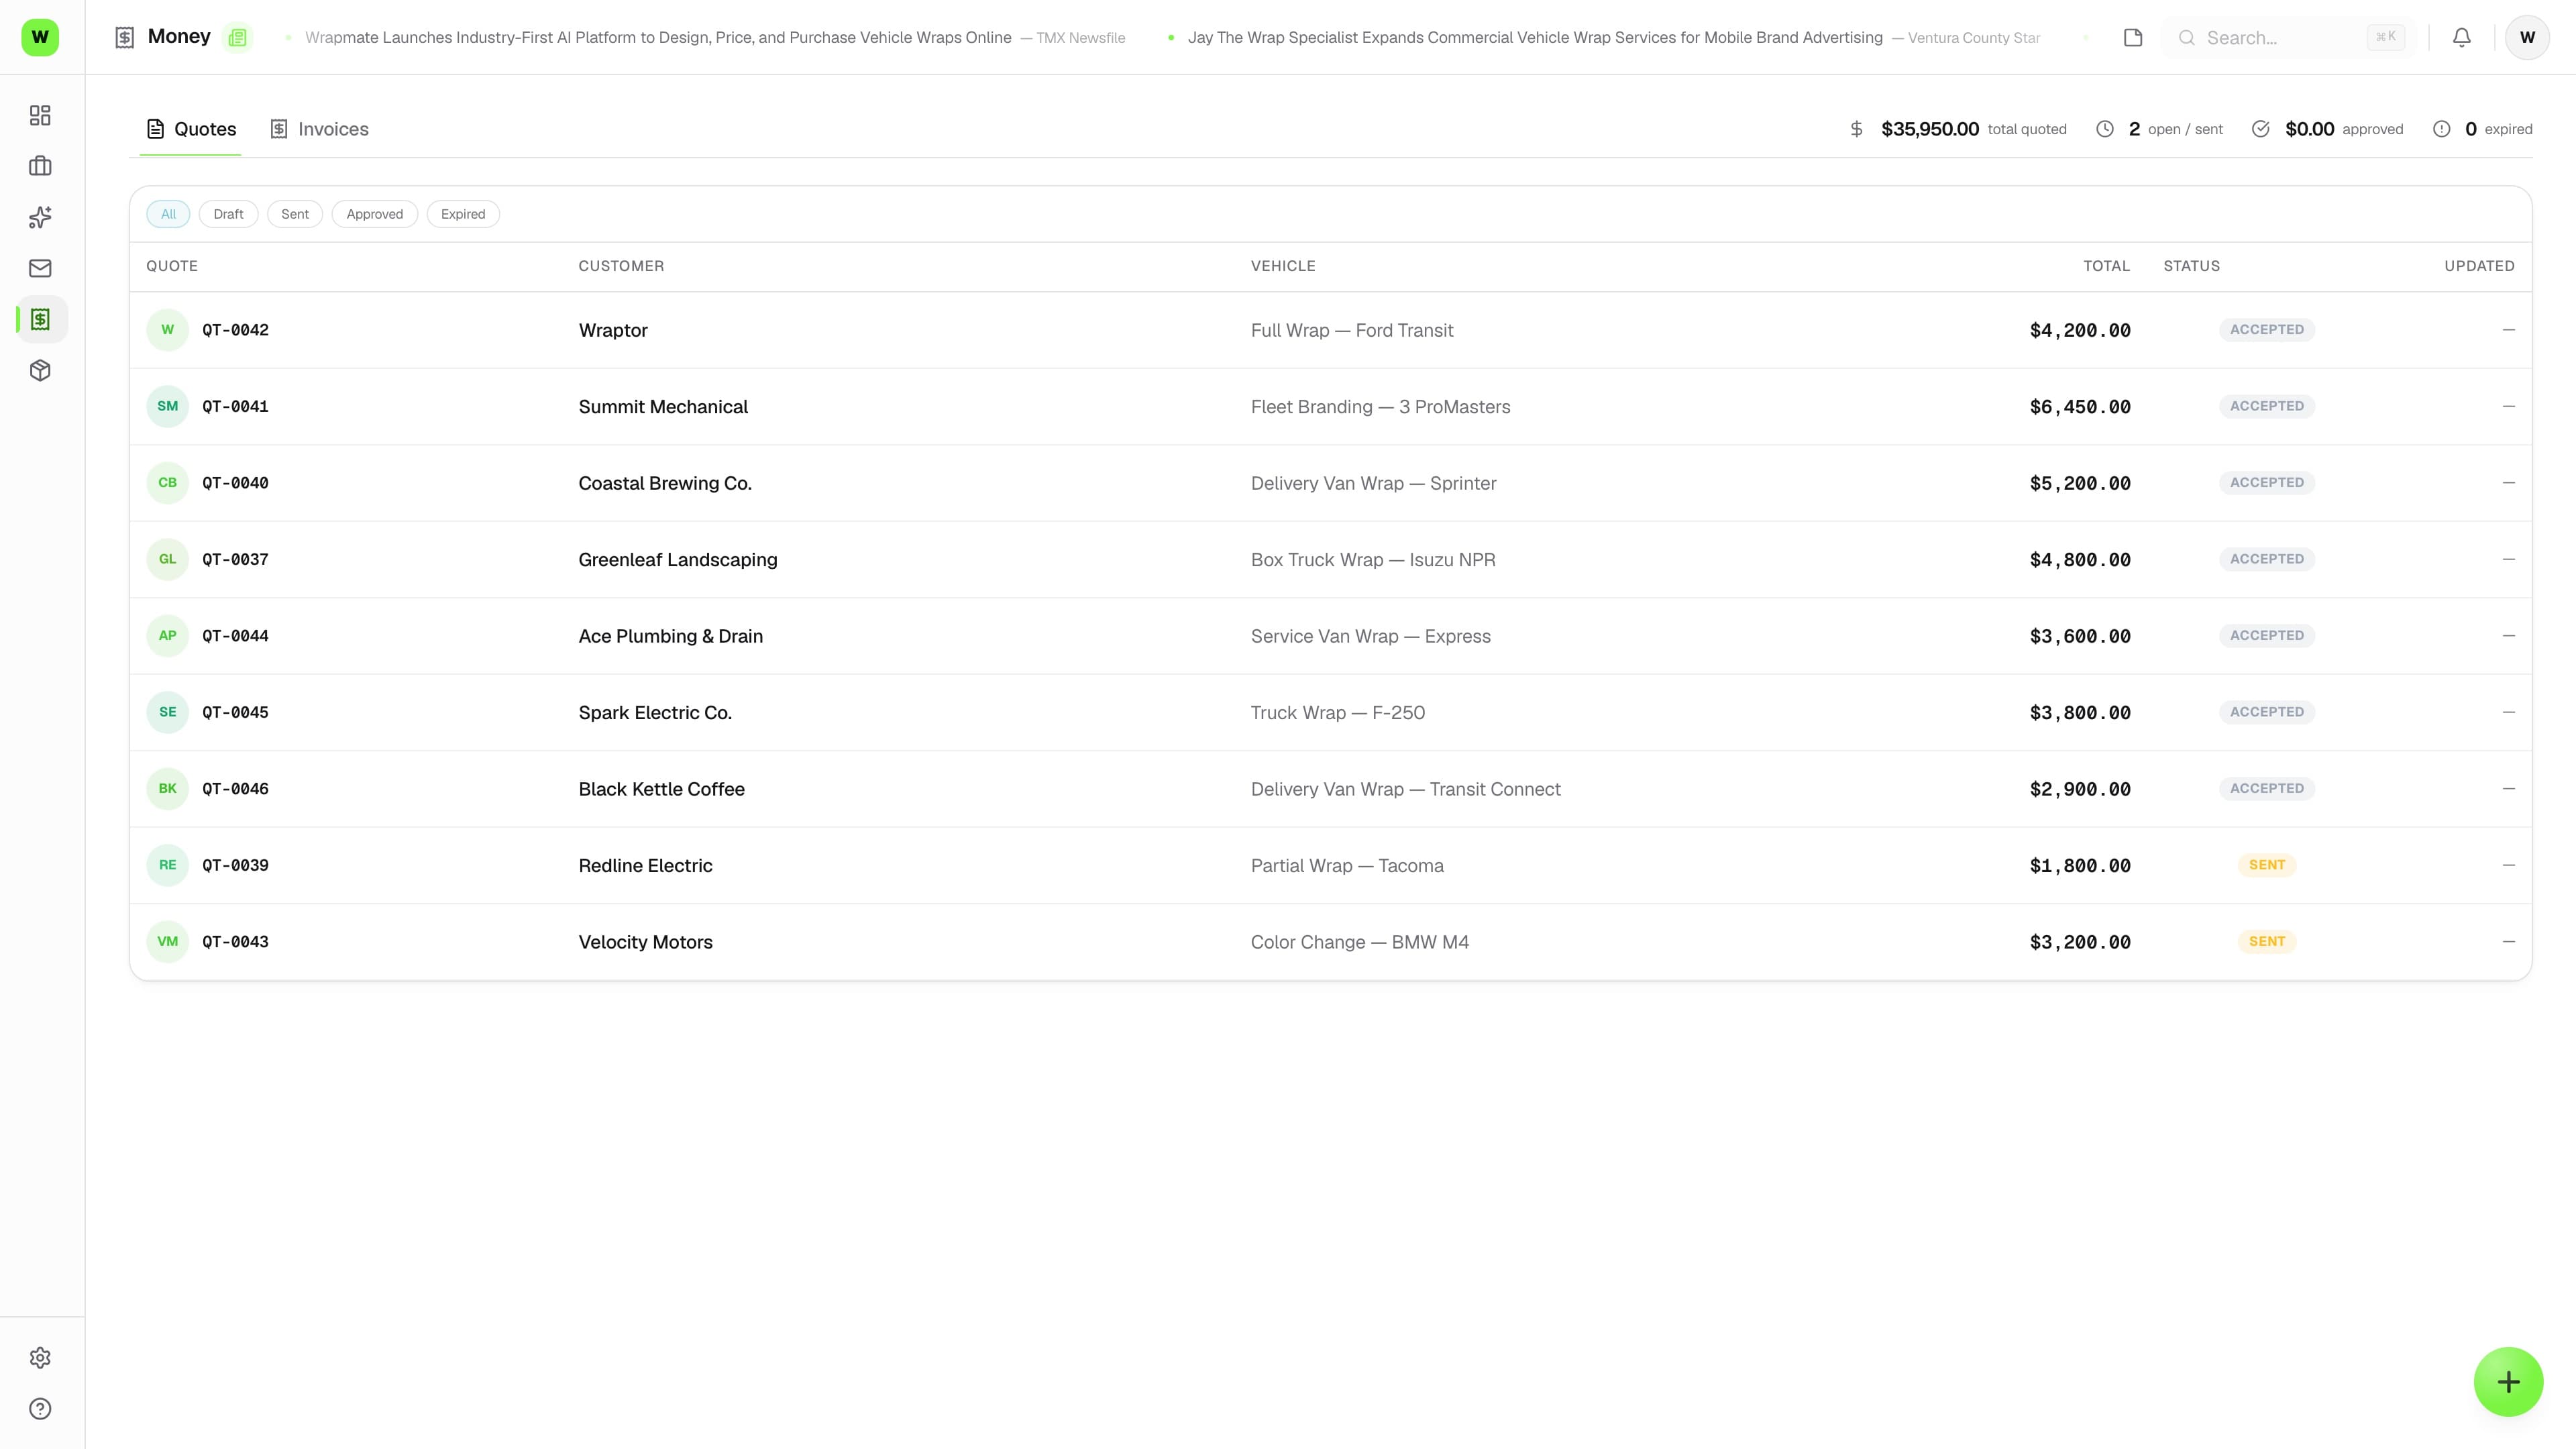Click the Greenleaf Landscaping customer name
Image resolution: width=2576 pixels, height=1449 pixels.
tap(678, 559)
